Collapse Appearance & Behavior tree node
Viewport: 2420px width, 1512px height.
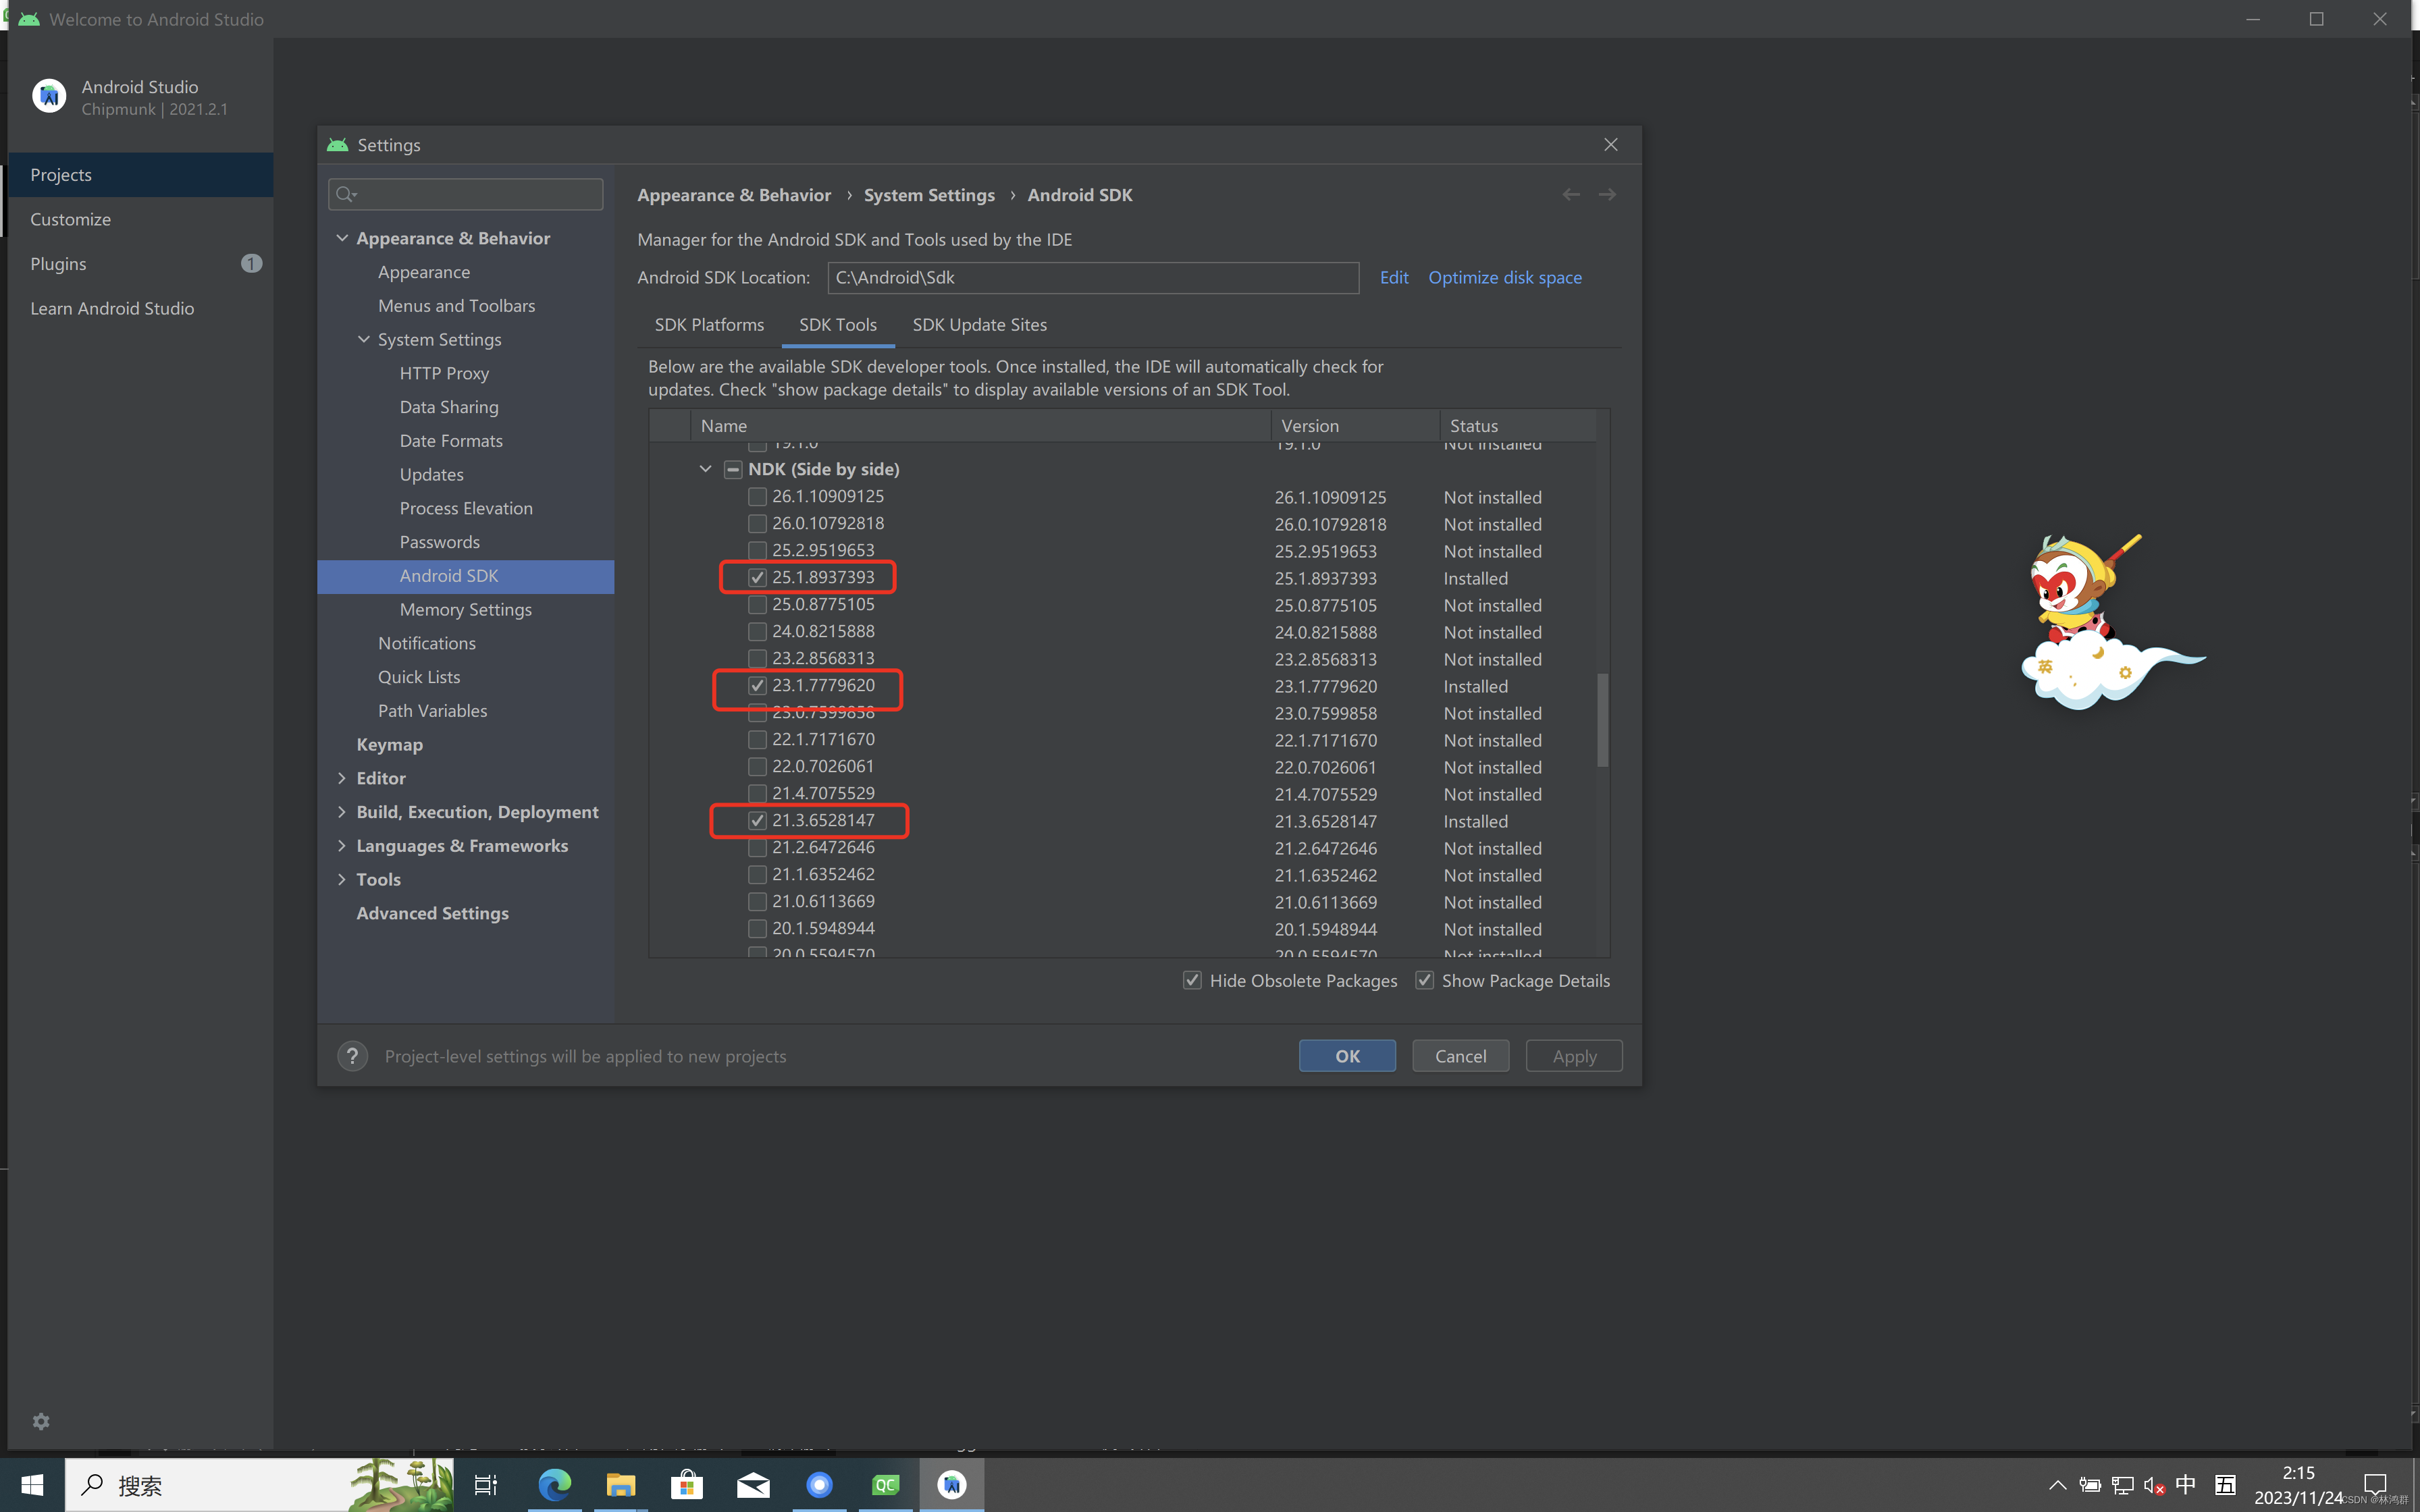click(342, 238)
